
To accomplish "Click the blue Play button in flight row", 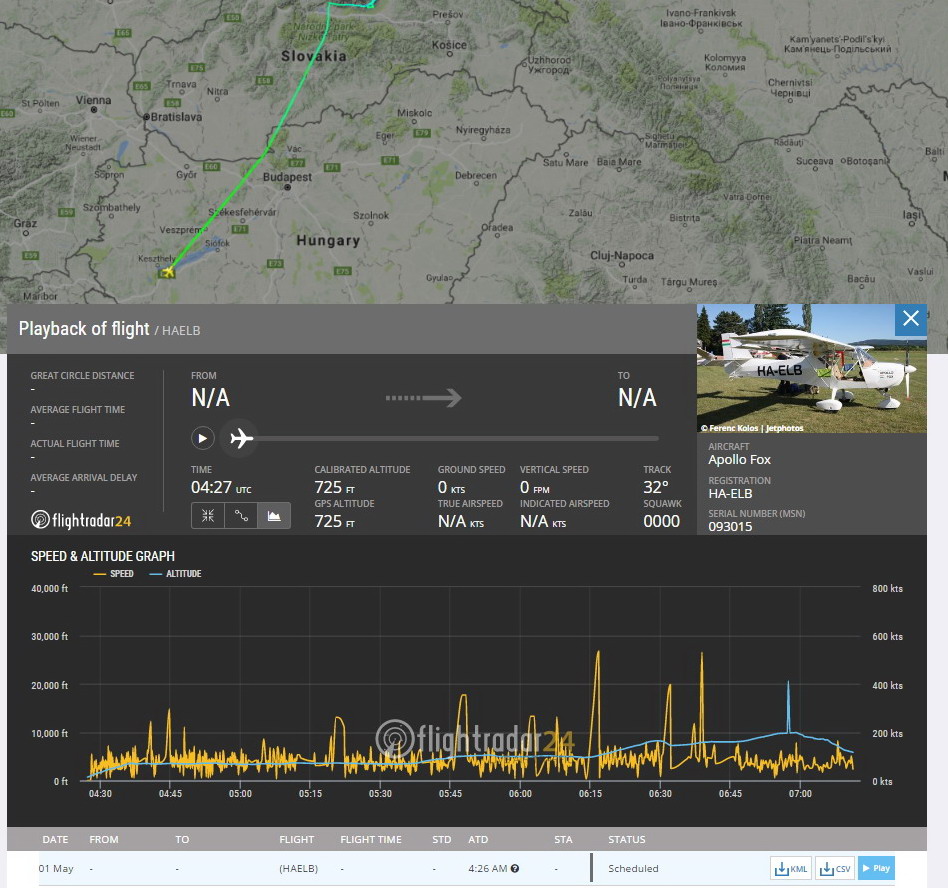I will point(876,868).
